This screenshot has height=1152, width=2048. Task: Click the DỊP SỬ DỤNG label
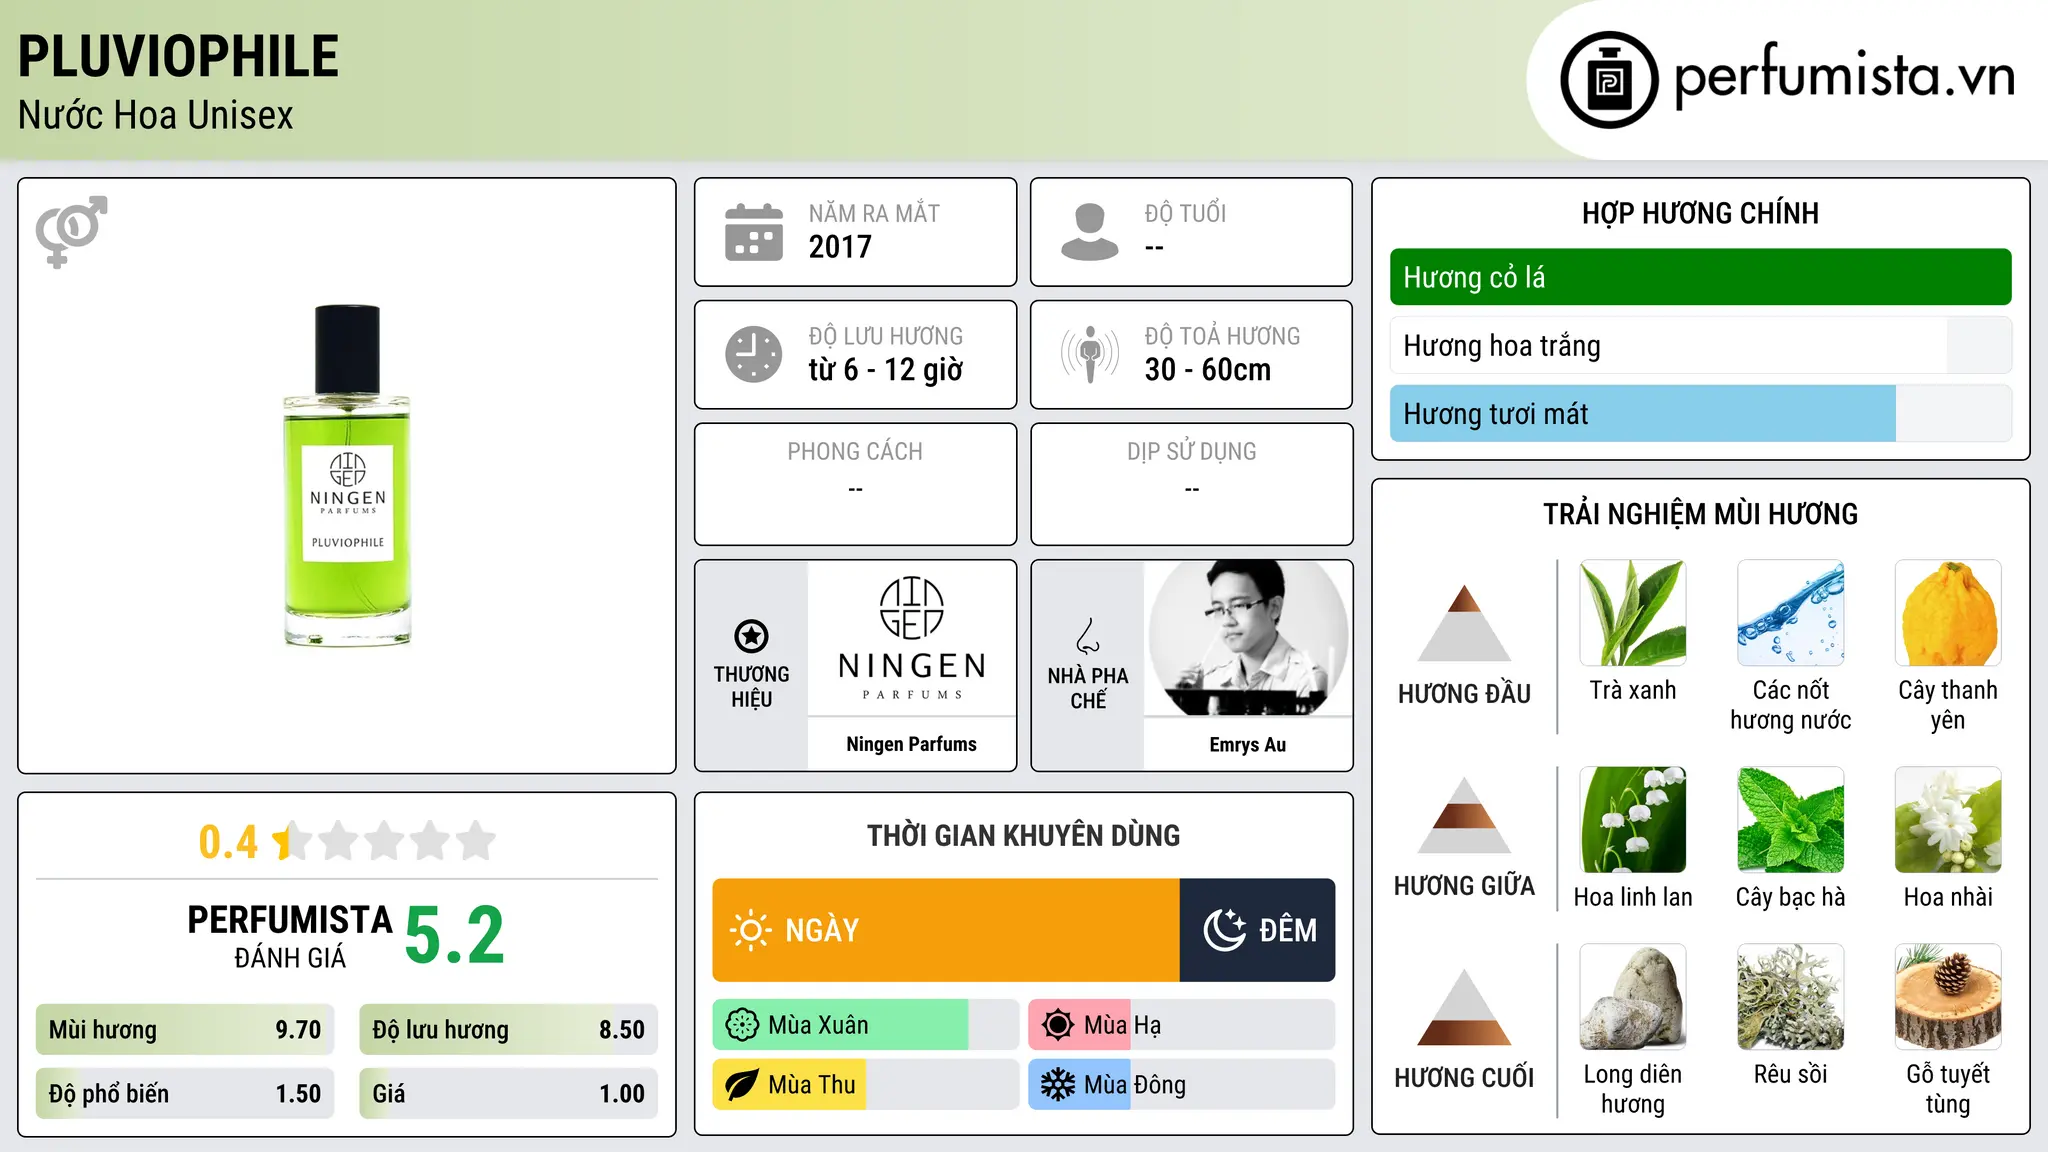pyautogui.click(x=1192, y=451)
